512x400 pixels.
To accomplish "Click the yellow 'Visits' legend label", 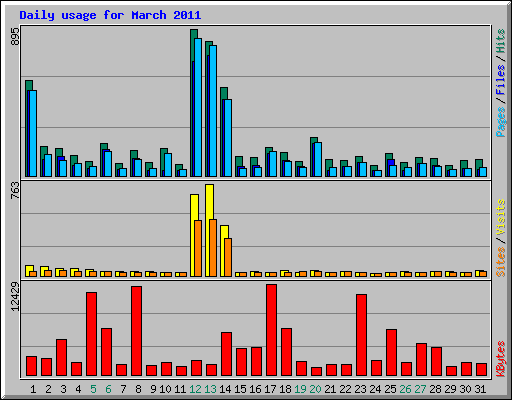I will [x=501, y=217].
